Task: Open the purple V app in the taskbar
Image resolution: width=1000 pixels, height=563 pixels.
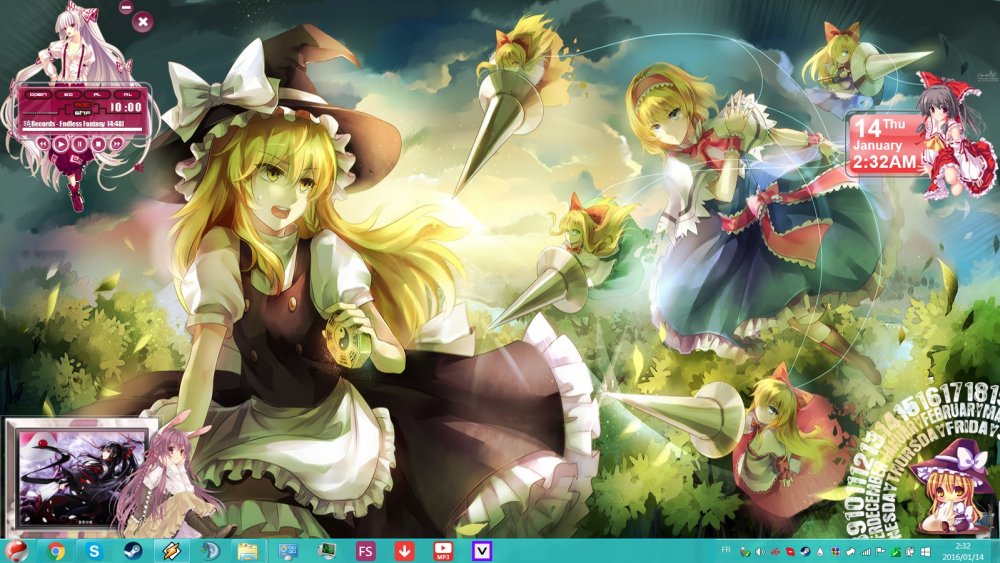Action: coord(482,551)
